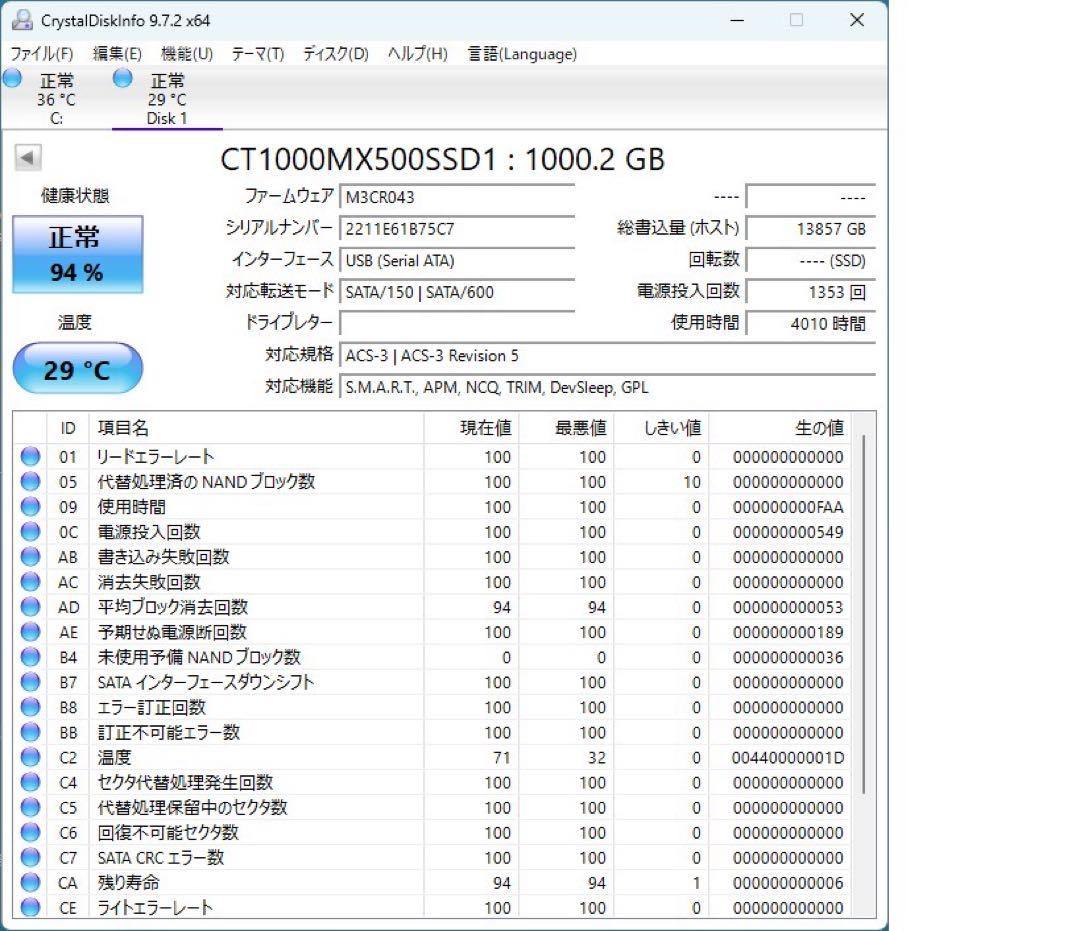
Task: Click the health dot next to 温度 attribute C2
Action: [30, 757]
